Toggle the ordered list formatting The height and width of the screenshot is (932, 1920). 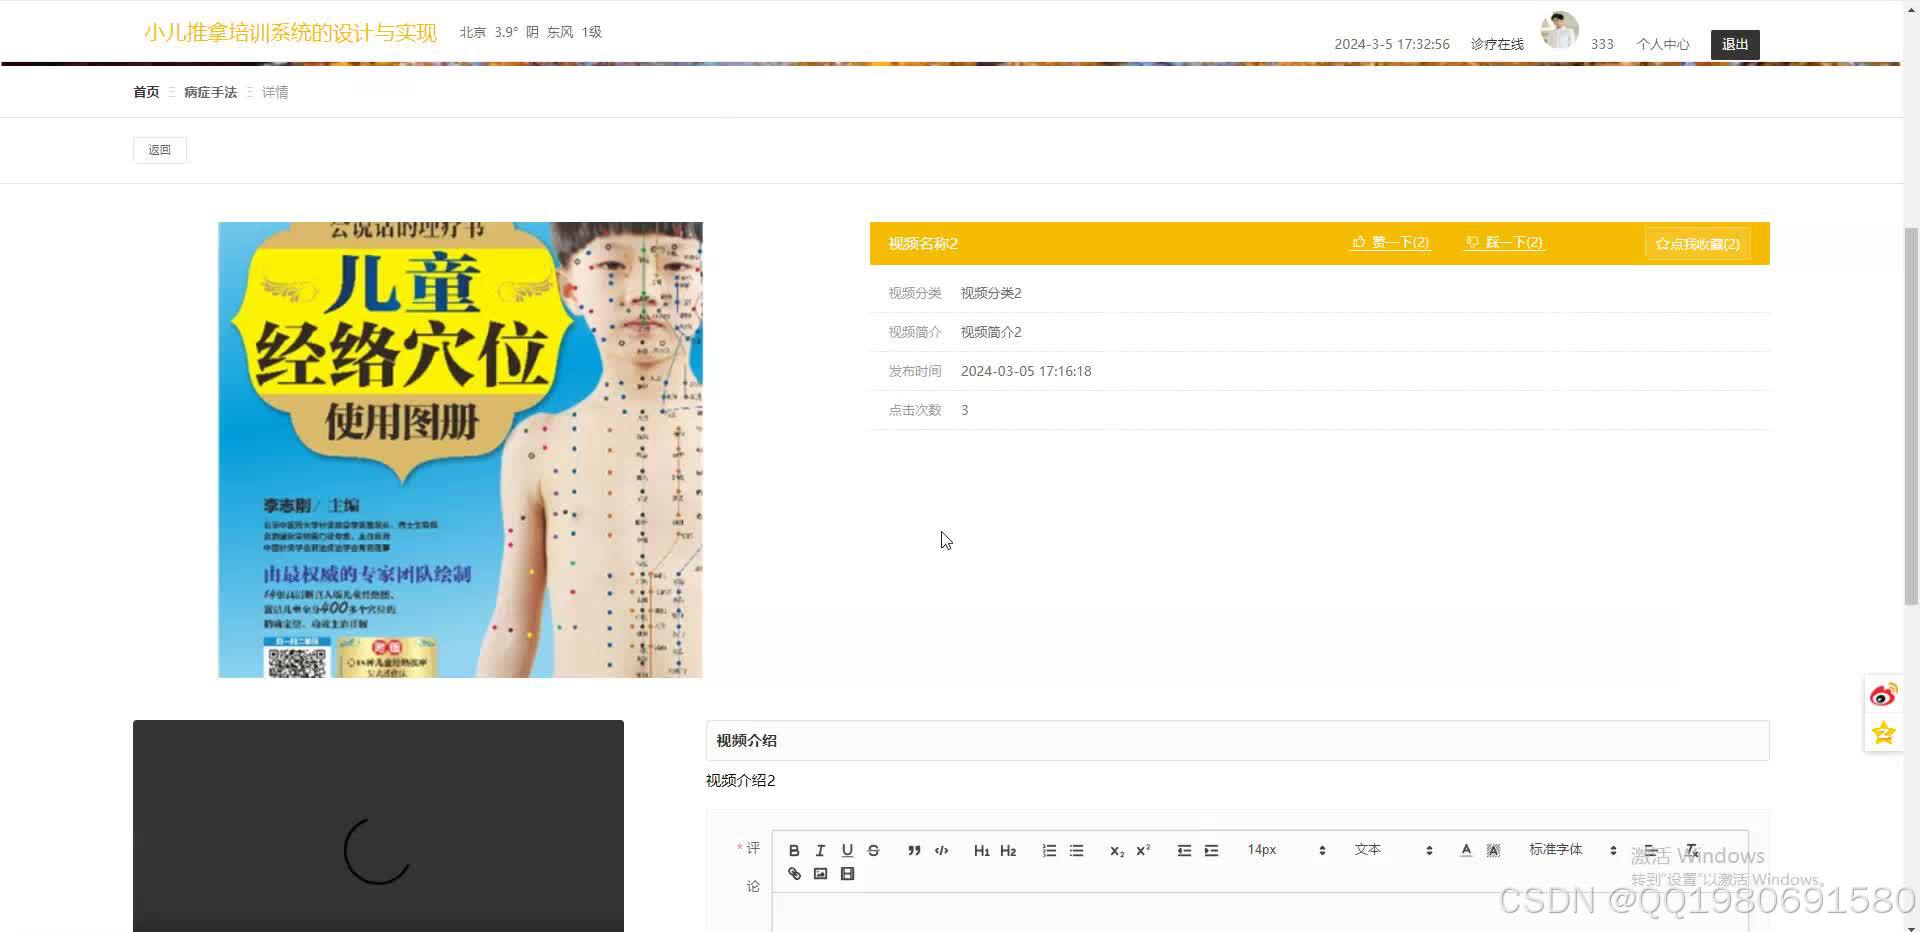1048,849
